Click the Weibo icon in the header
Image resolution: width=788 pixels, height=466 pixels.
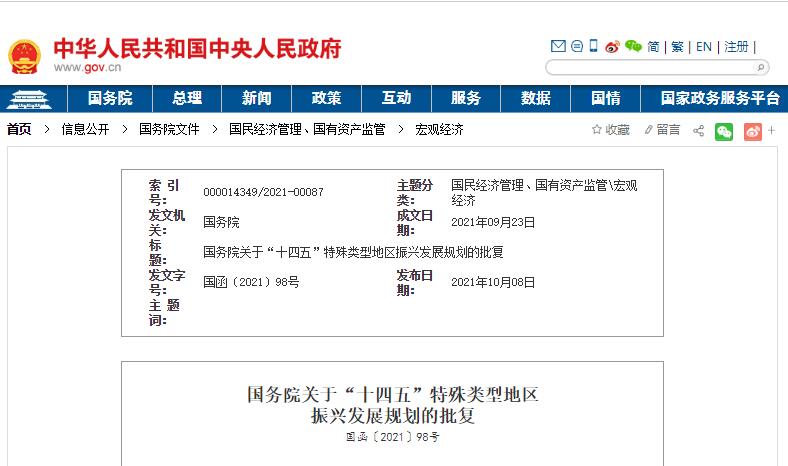coord(612,47)
